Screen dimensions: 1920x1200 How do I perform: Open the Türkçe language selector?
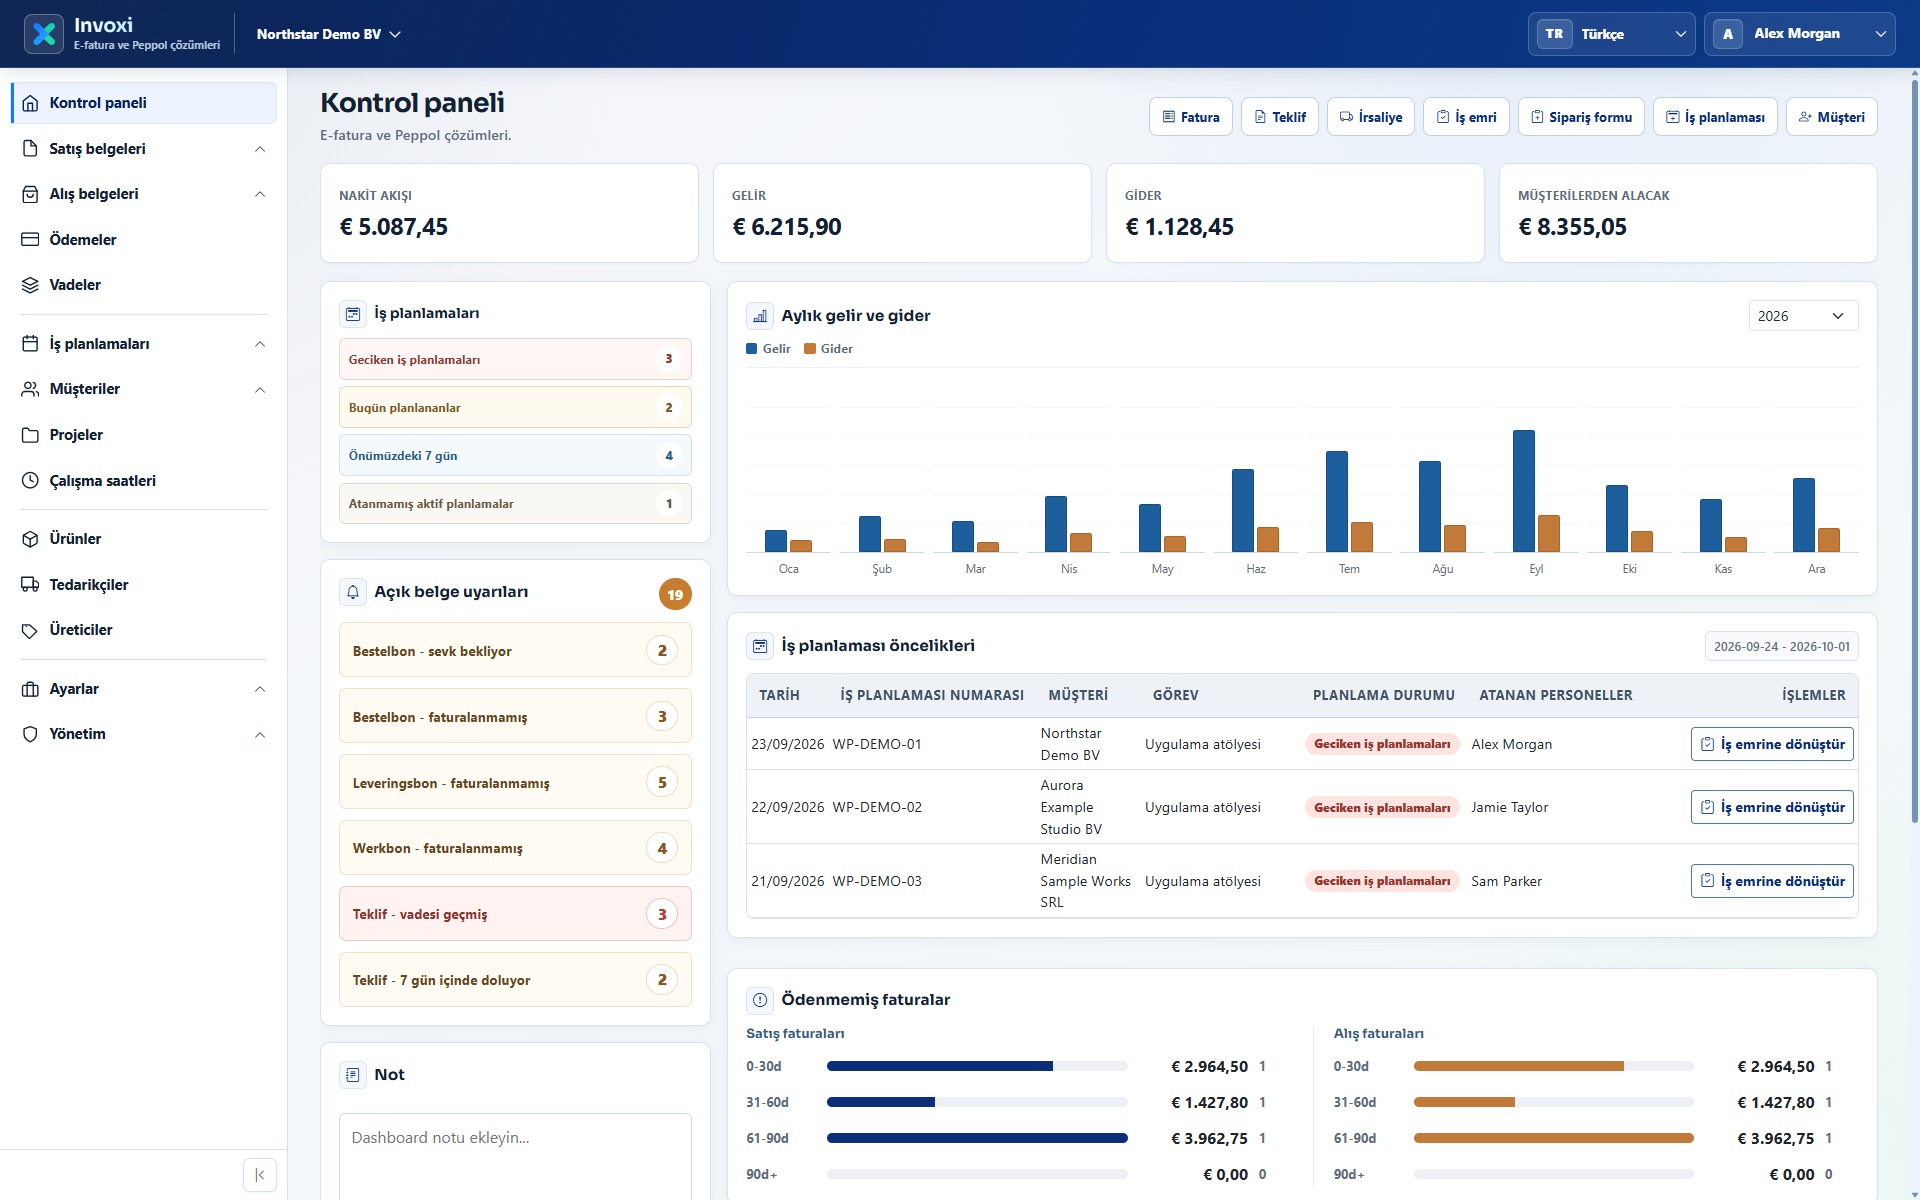pos(1611,34)
